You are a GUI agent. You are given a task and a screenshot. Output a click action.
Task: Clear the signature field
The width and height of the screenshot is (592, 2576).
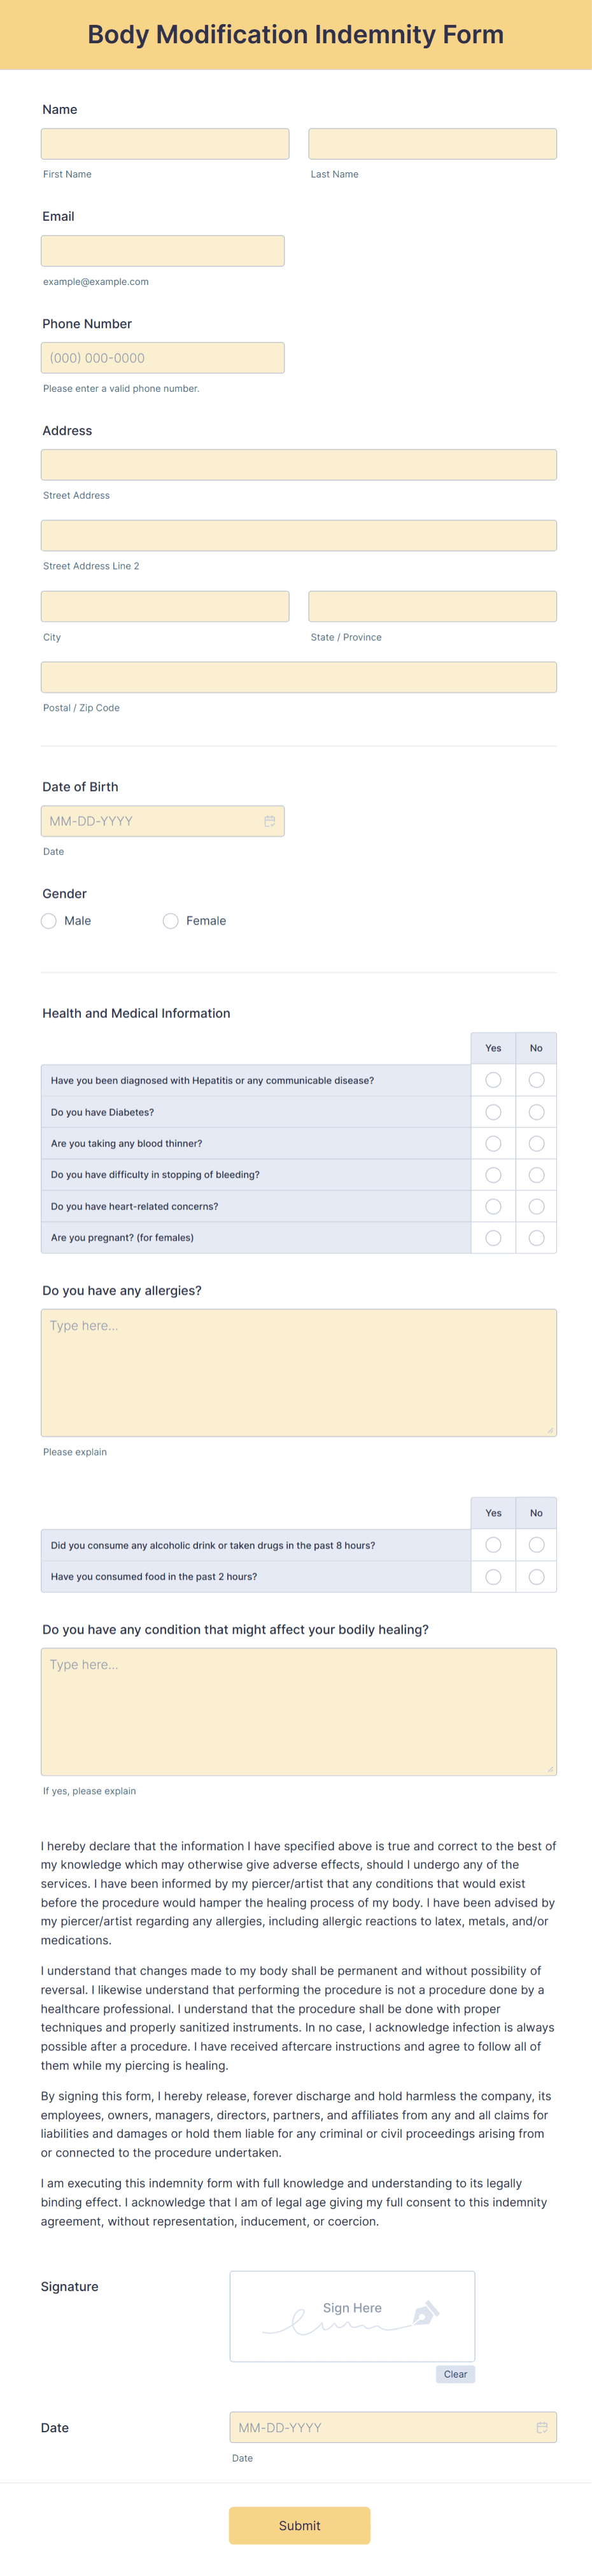(x=455, y=2373)
